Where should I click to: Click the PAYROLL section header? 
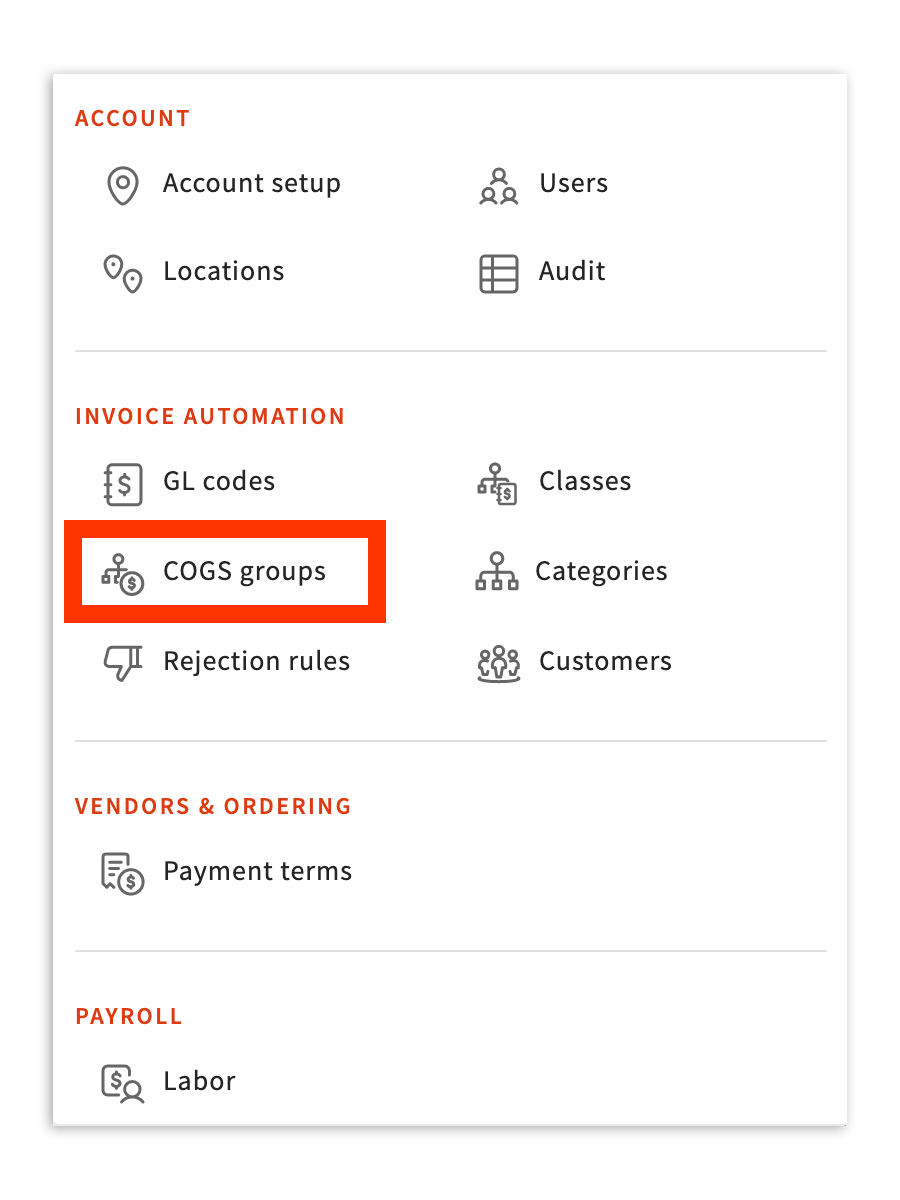129,1016
